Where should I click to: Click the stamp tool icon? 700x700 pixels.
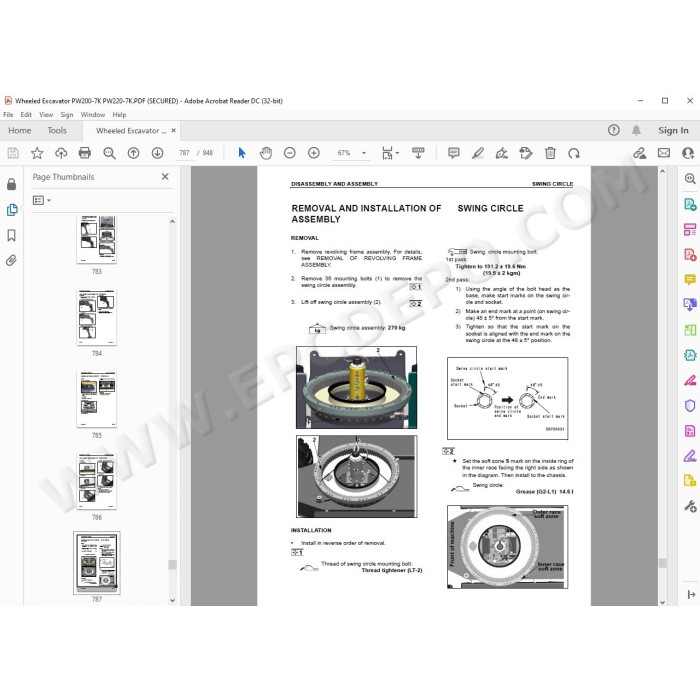[x=526, y=153]
